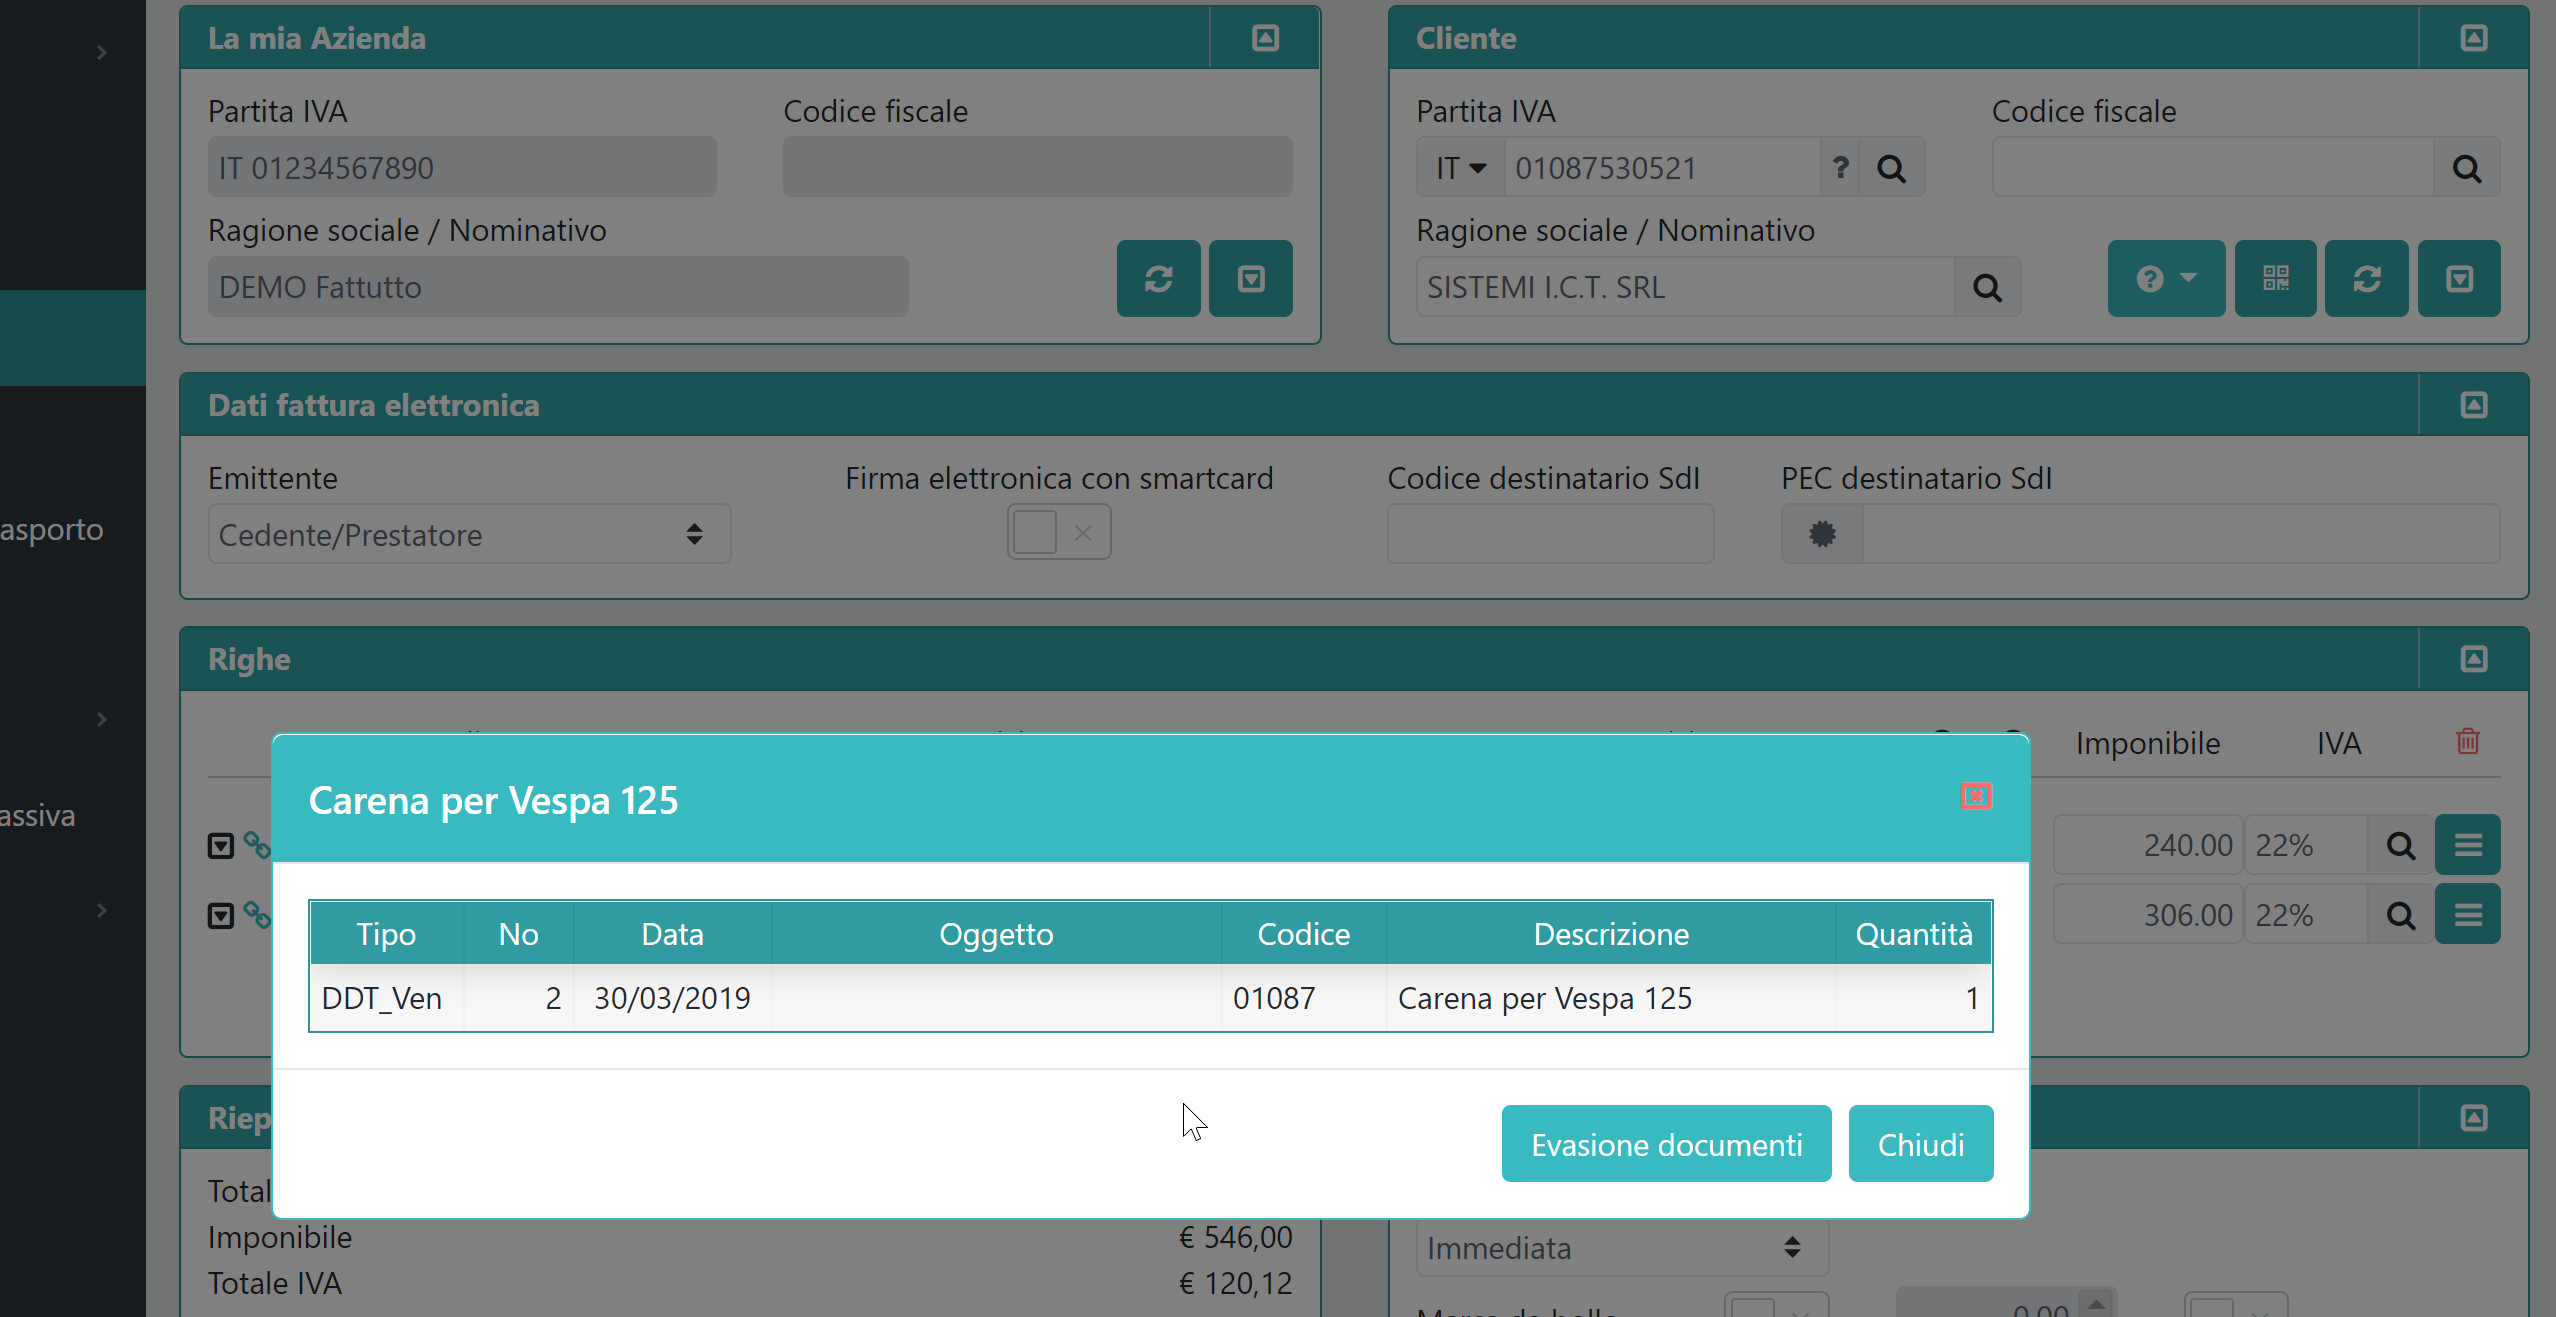
Task: Search IVA rate for the 306.00 row
Action: (x=2400, y=915)
